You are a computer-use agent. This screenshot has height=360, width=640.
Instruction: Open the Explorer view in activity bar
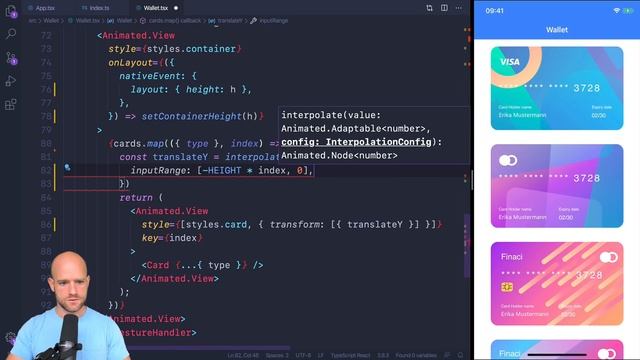click(x=11, y=11)
